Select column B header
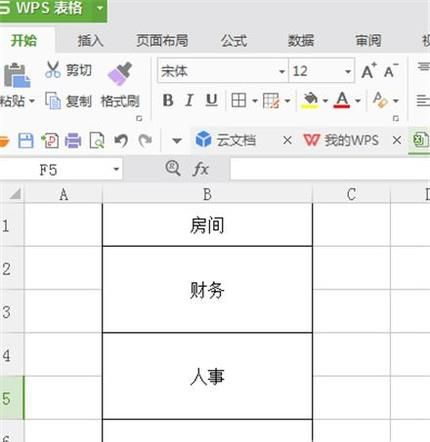 tap(207, 194)
